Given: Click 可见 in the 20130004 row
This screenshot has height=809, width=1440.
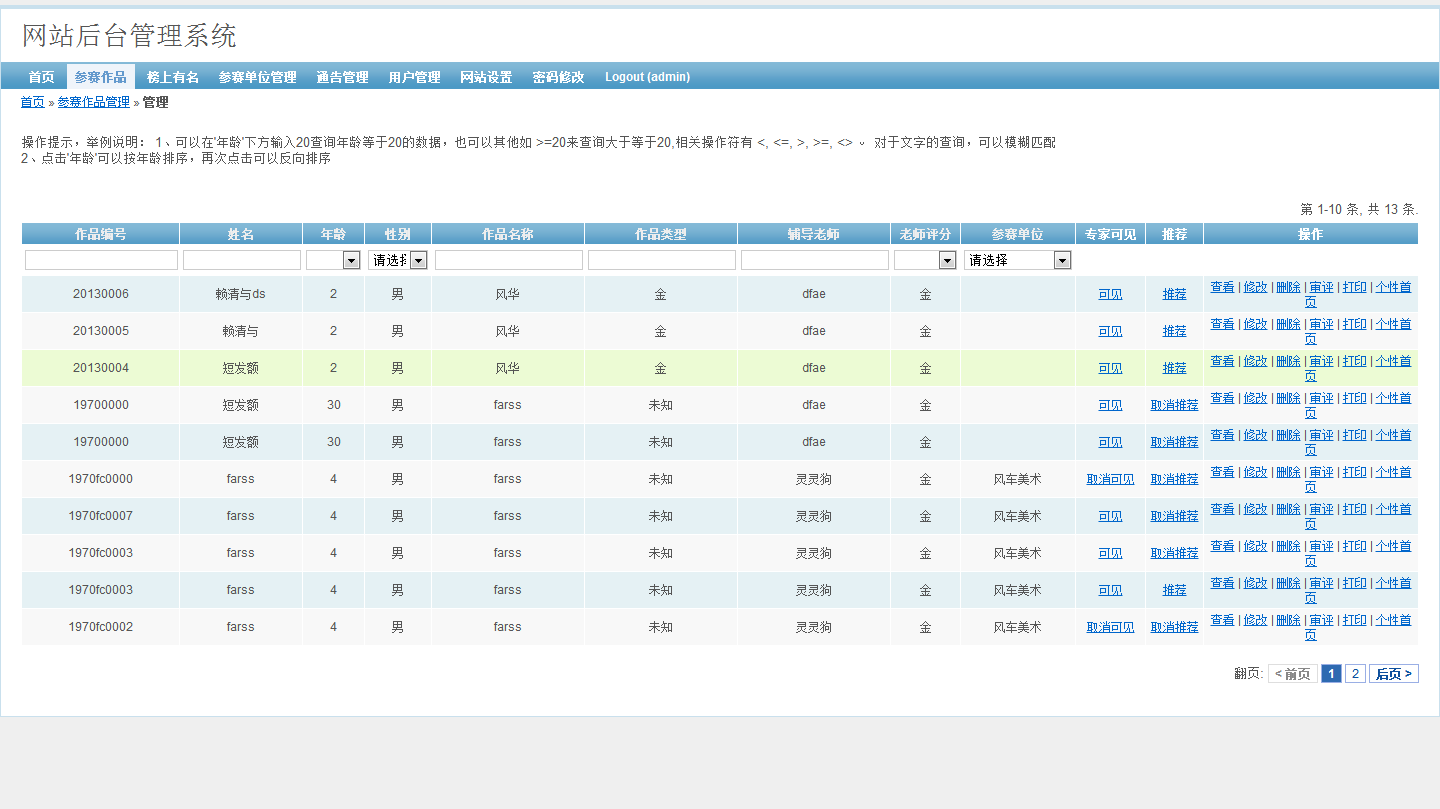Looking at the screenshot, I should (x=1110, y=368).
